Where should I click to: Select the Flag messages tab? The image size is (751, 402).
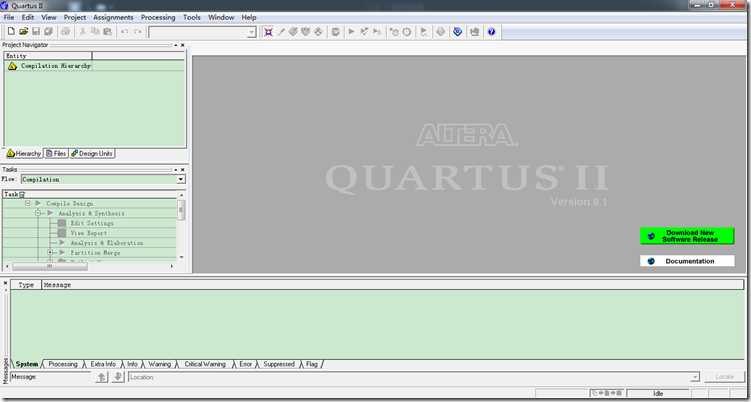point(312,364)
